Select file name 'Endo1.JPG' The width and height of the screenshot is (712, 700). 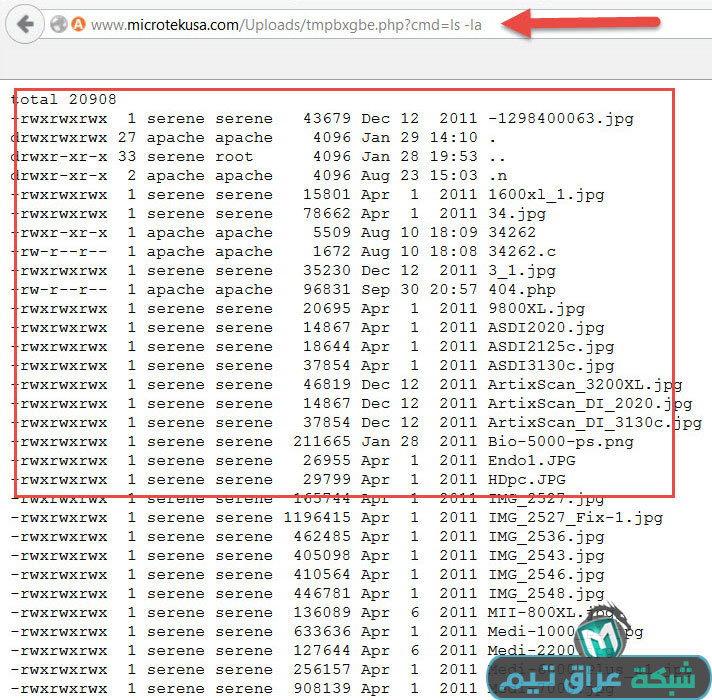pos(532,461)
